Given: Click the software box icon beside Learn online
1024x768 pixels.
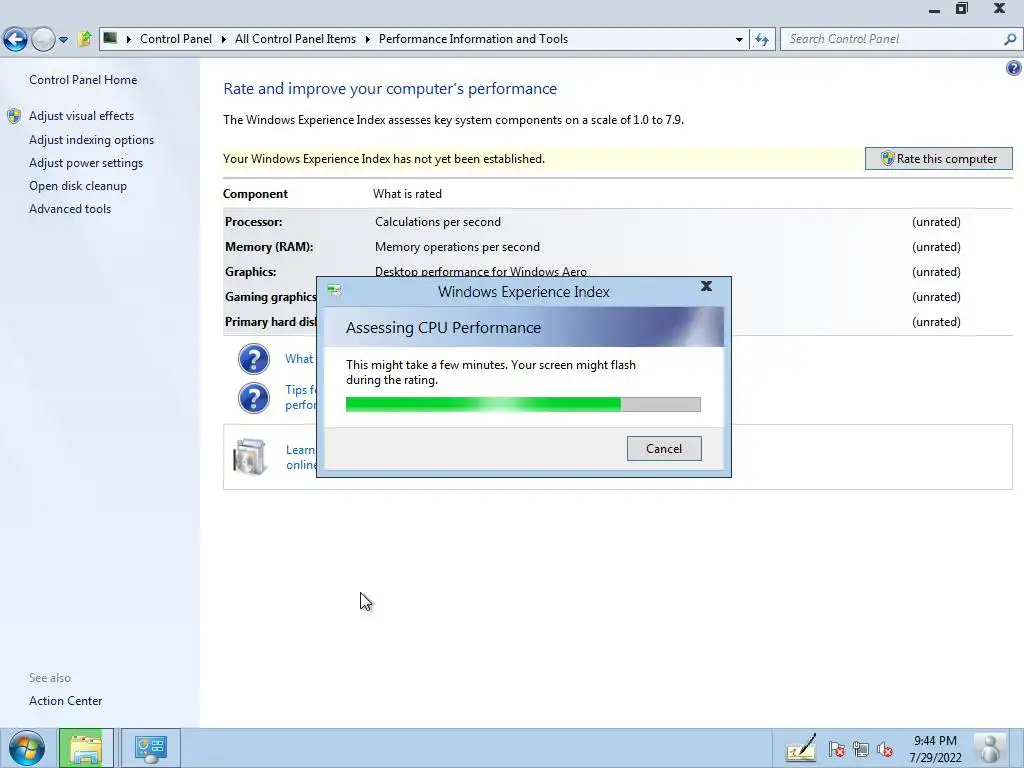Looking at the screenshot, I should click(x=249, y=456).
